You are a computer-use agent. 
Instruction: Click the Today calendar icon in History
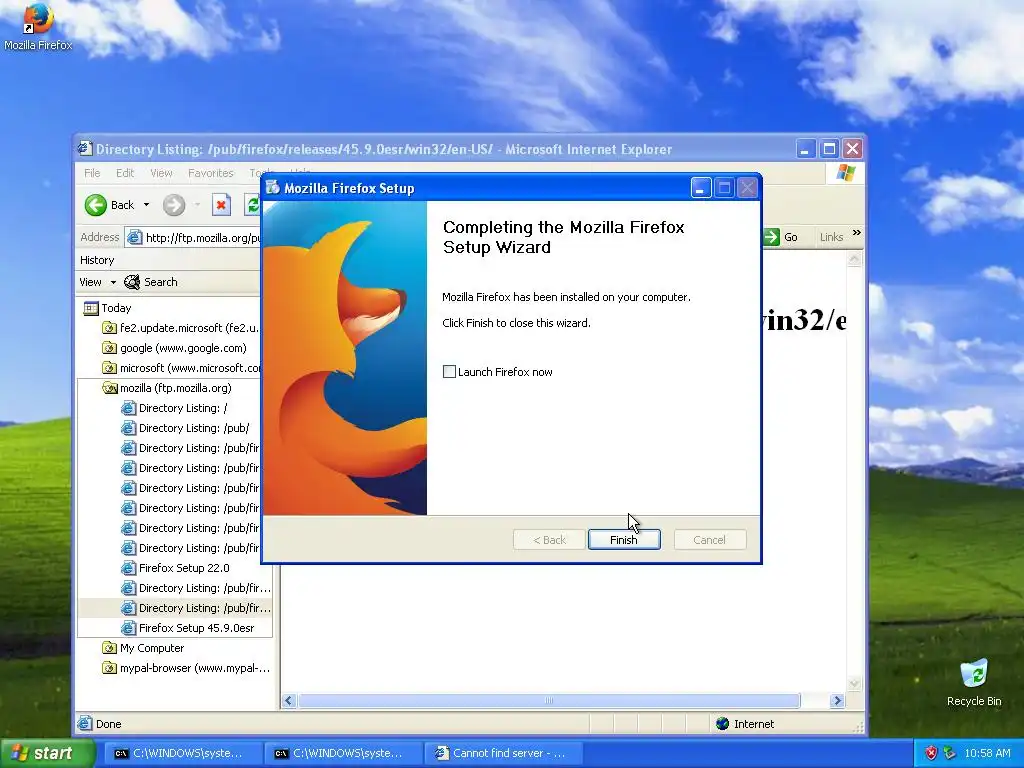pos(91,308)
